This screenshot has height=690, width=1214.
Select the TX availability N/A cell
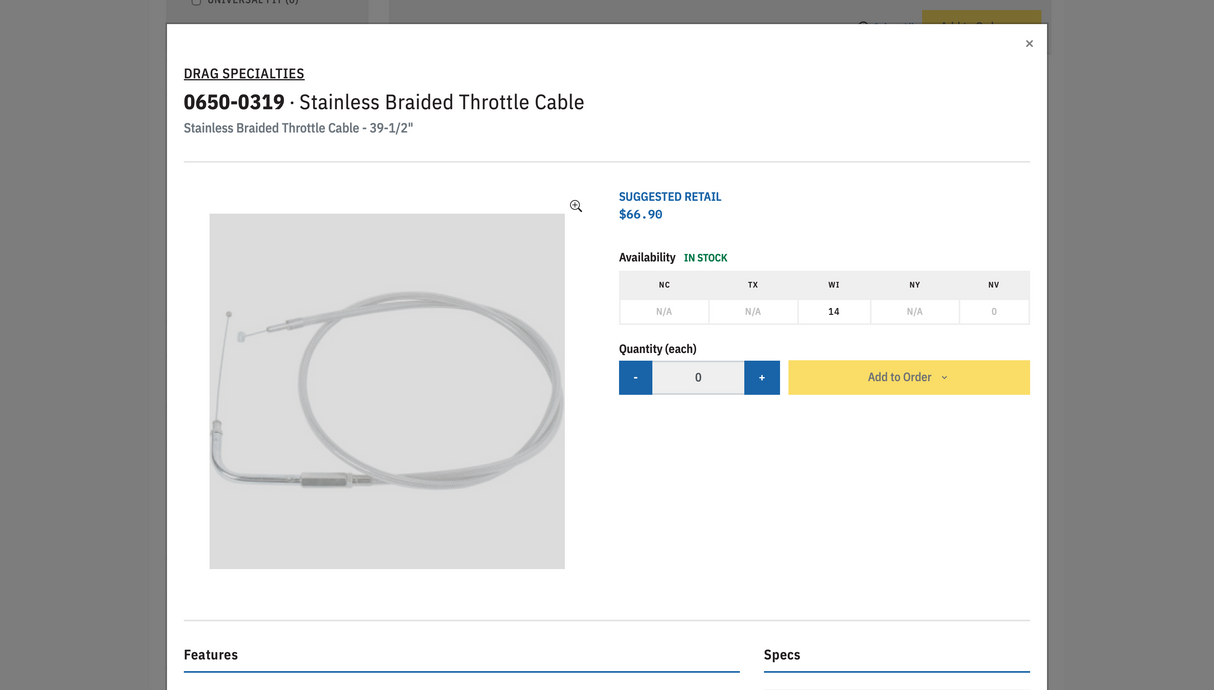click(x=753, y=312)
